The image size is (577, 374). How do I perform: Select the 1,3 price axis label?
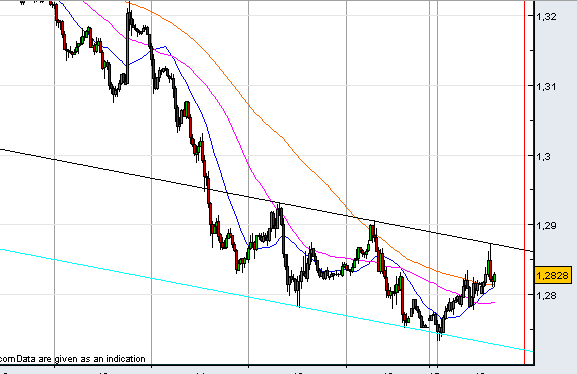544,156
